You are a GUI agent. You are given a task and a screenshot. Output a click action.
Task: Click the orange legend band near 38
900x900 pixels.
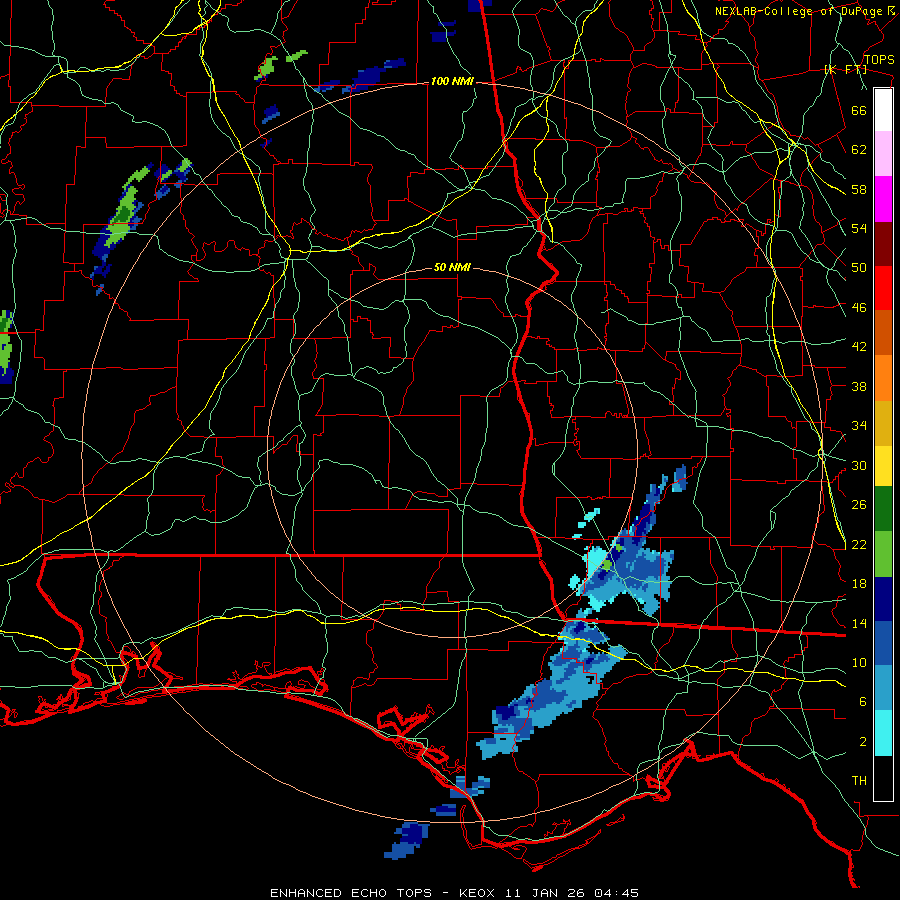tap(883, 378)
